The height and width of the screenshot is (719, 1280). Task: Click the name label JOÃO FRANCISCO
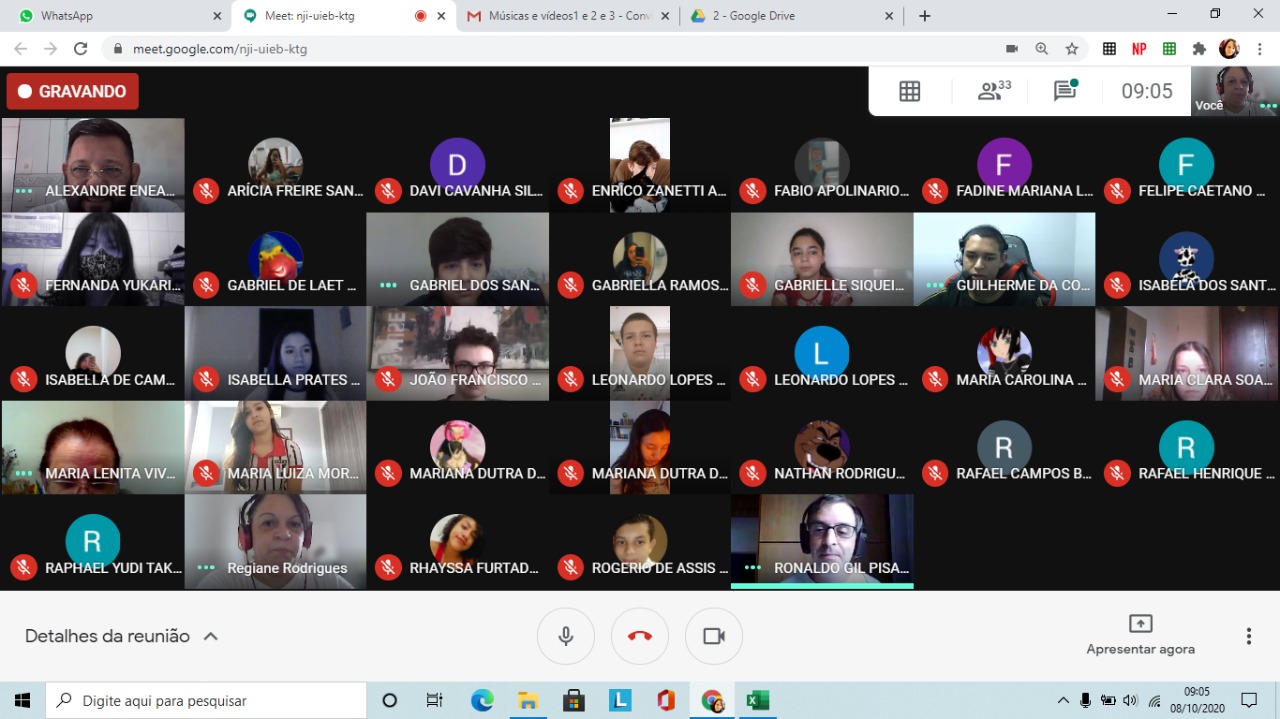(x=476, y=379)
